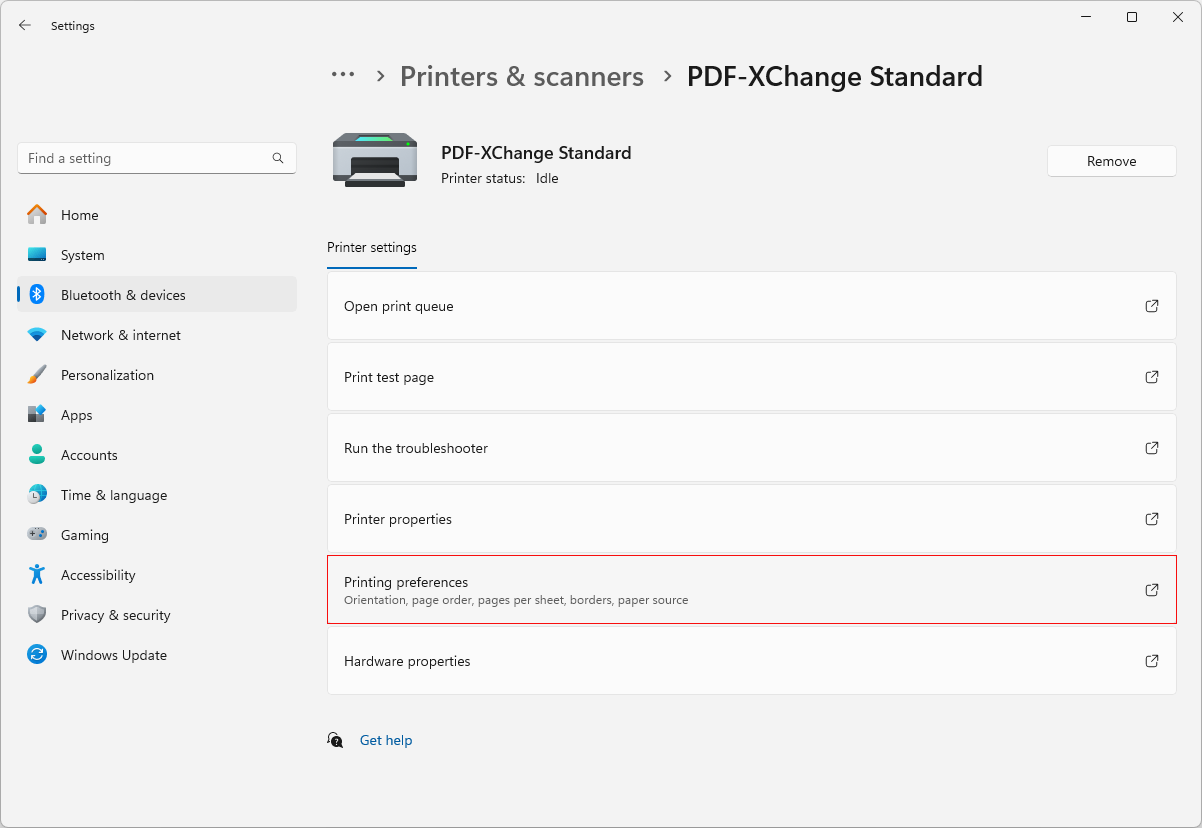
Task: Open Accessibility settings
Action: pyautogui.click(x=157, y=575)
